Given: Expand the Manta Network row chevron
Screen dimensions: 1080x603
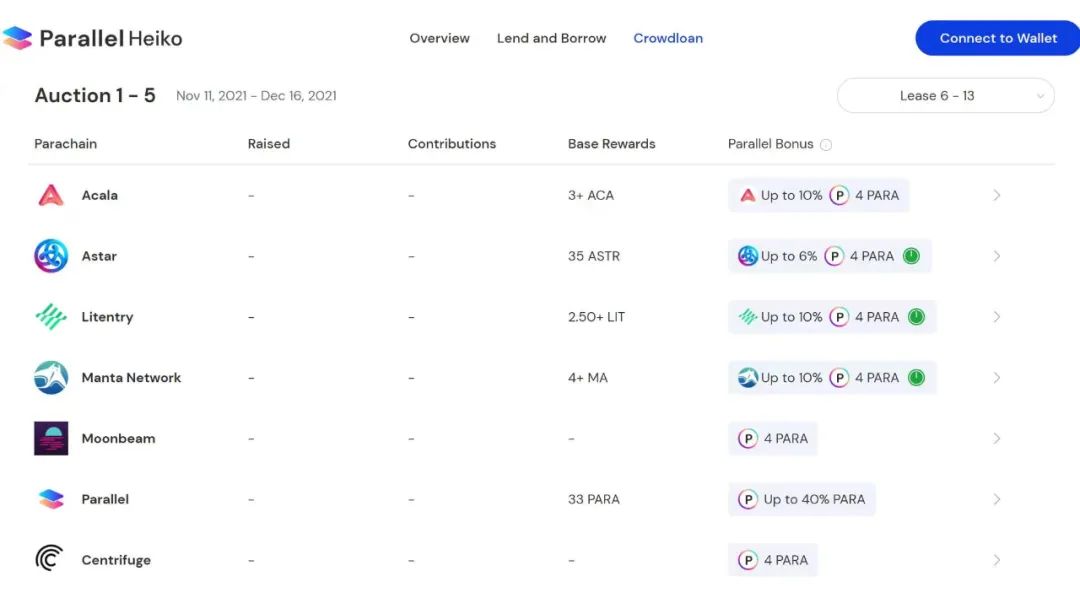Looking at the screenshot, I should pos(997,378).
